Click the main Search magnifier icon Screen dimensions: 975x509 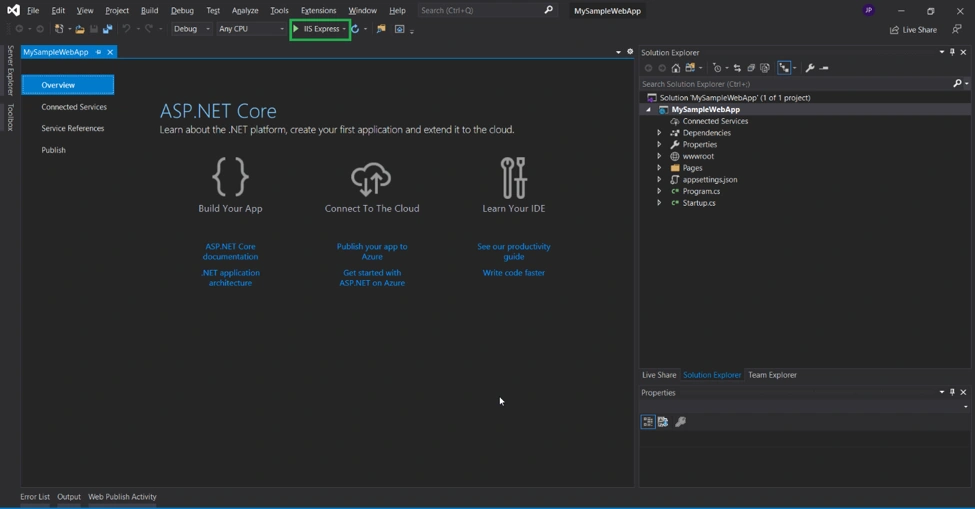pyautogui.click(x=548, y=10)
